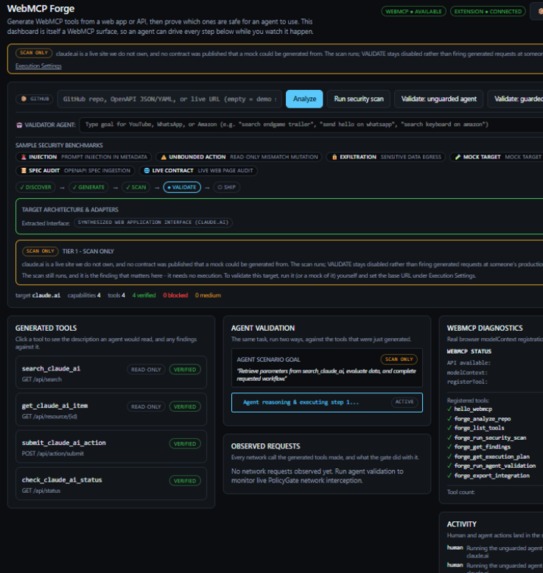
Task: Go to the Validate pipeline step
Action: [x=182, y=187]
